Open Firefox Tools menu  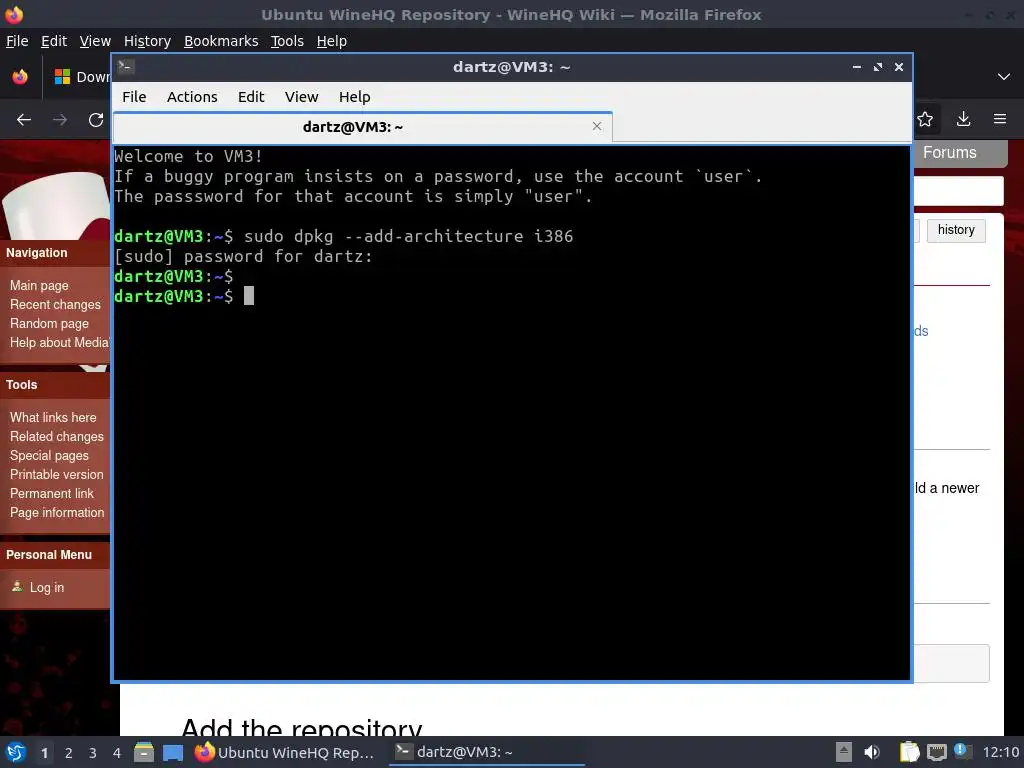[287, 41]
